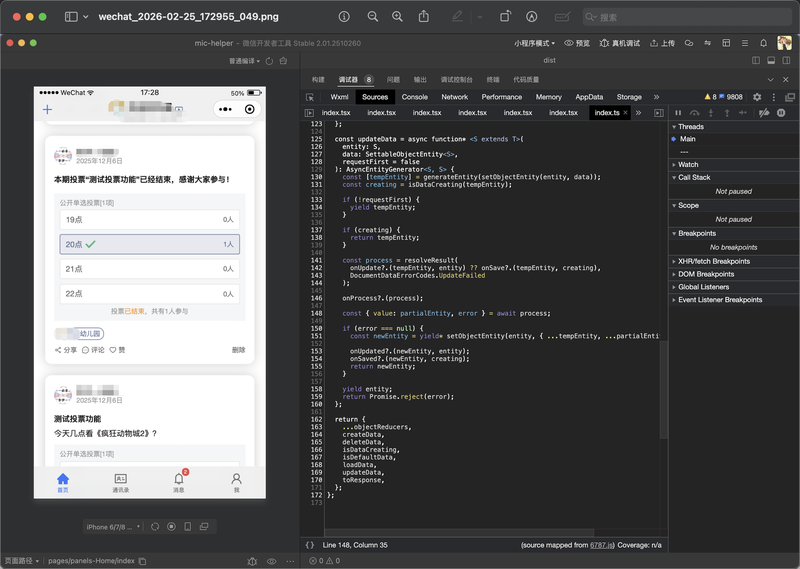Open the iPhone 6/7/8 device dropdown
Viewport: 800px width, 569px height.
113,526
